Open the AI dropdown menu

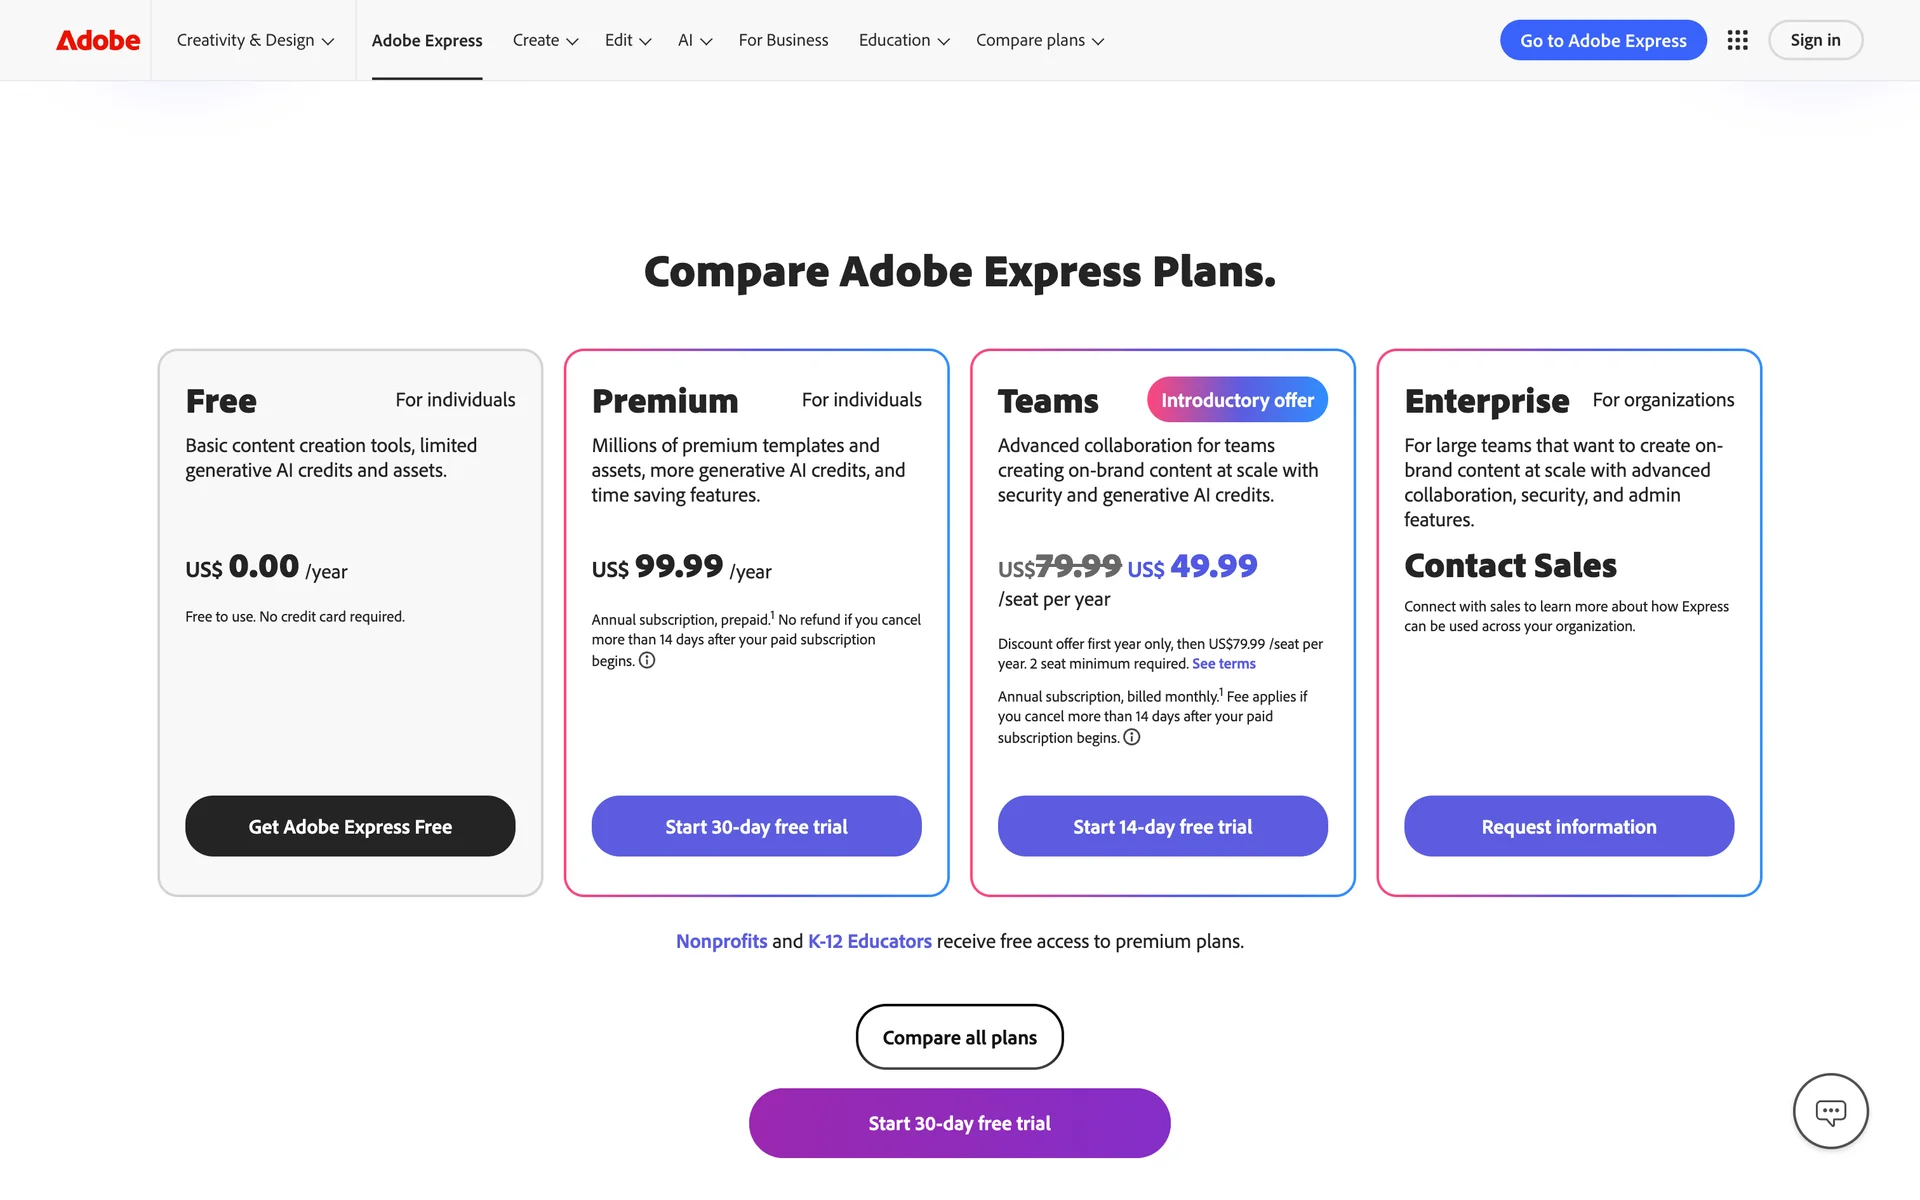pos(695,40)
